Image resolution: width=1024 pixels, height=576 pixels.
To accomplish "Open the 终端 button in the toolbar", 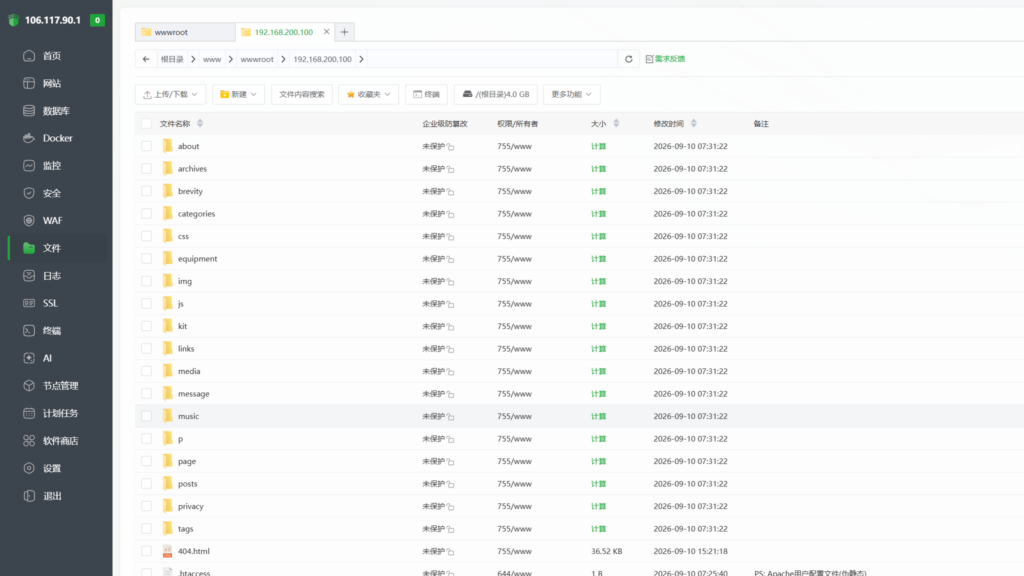I will [x=426, y=95].
